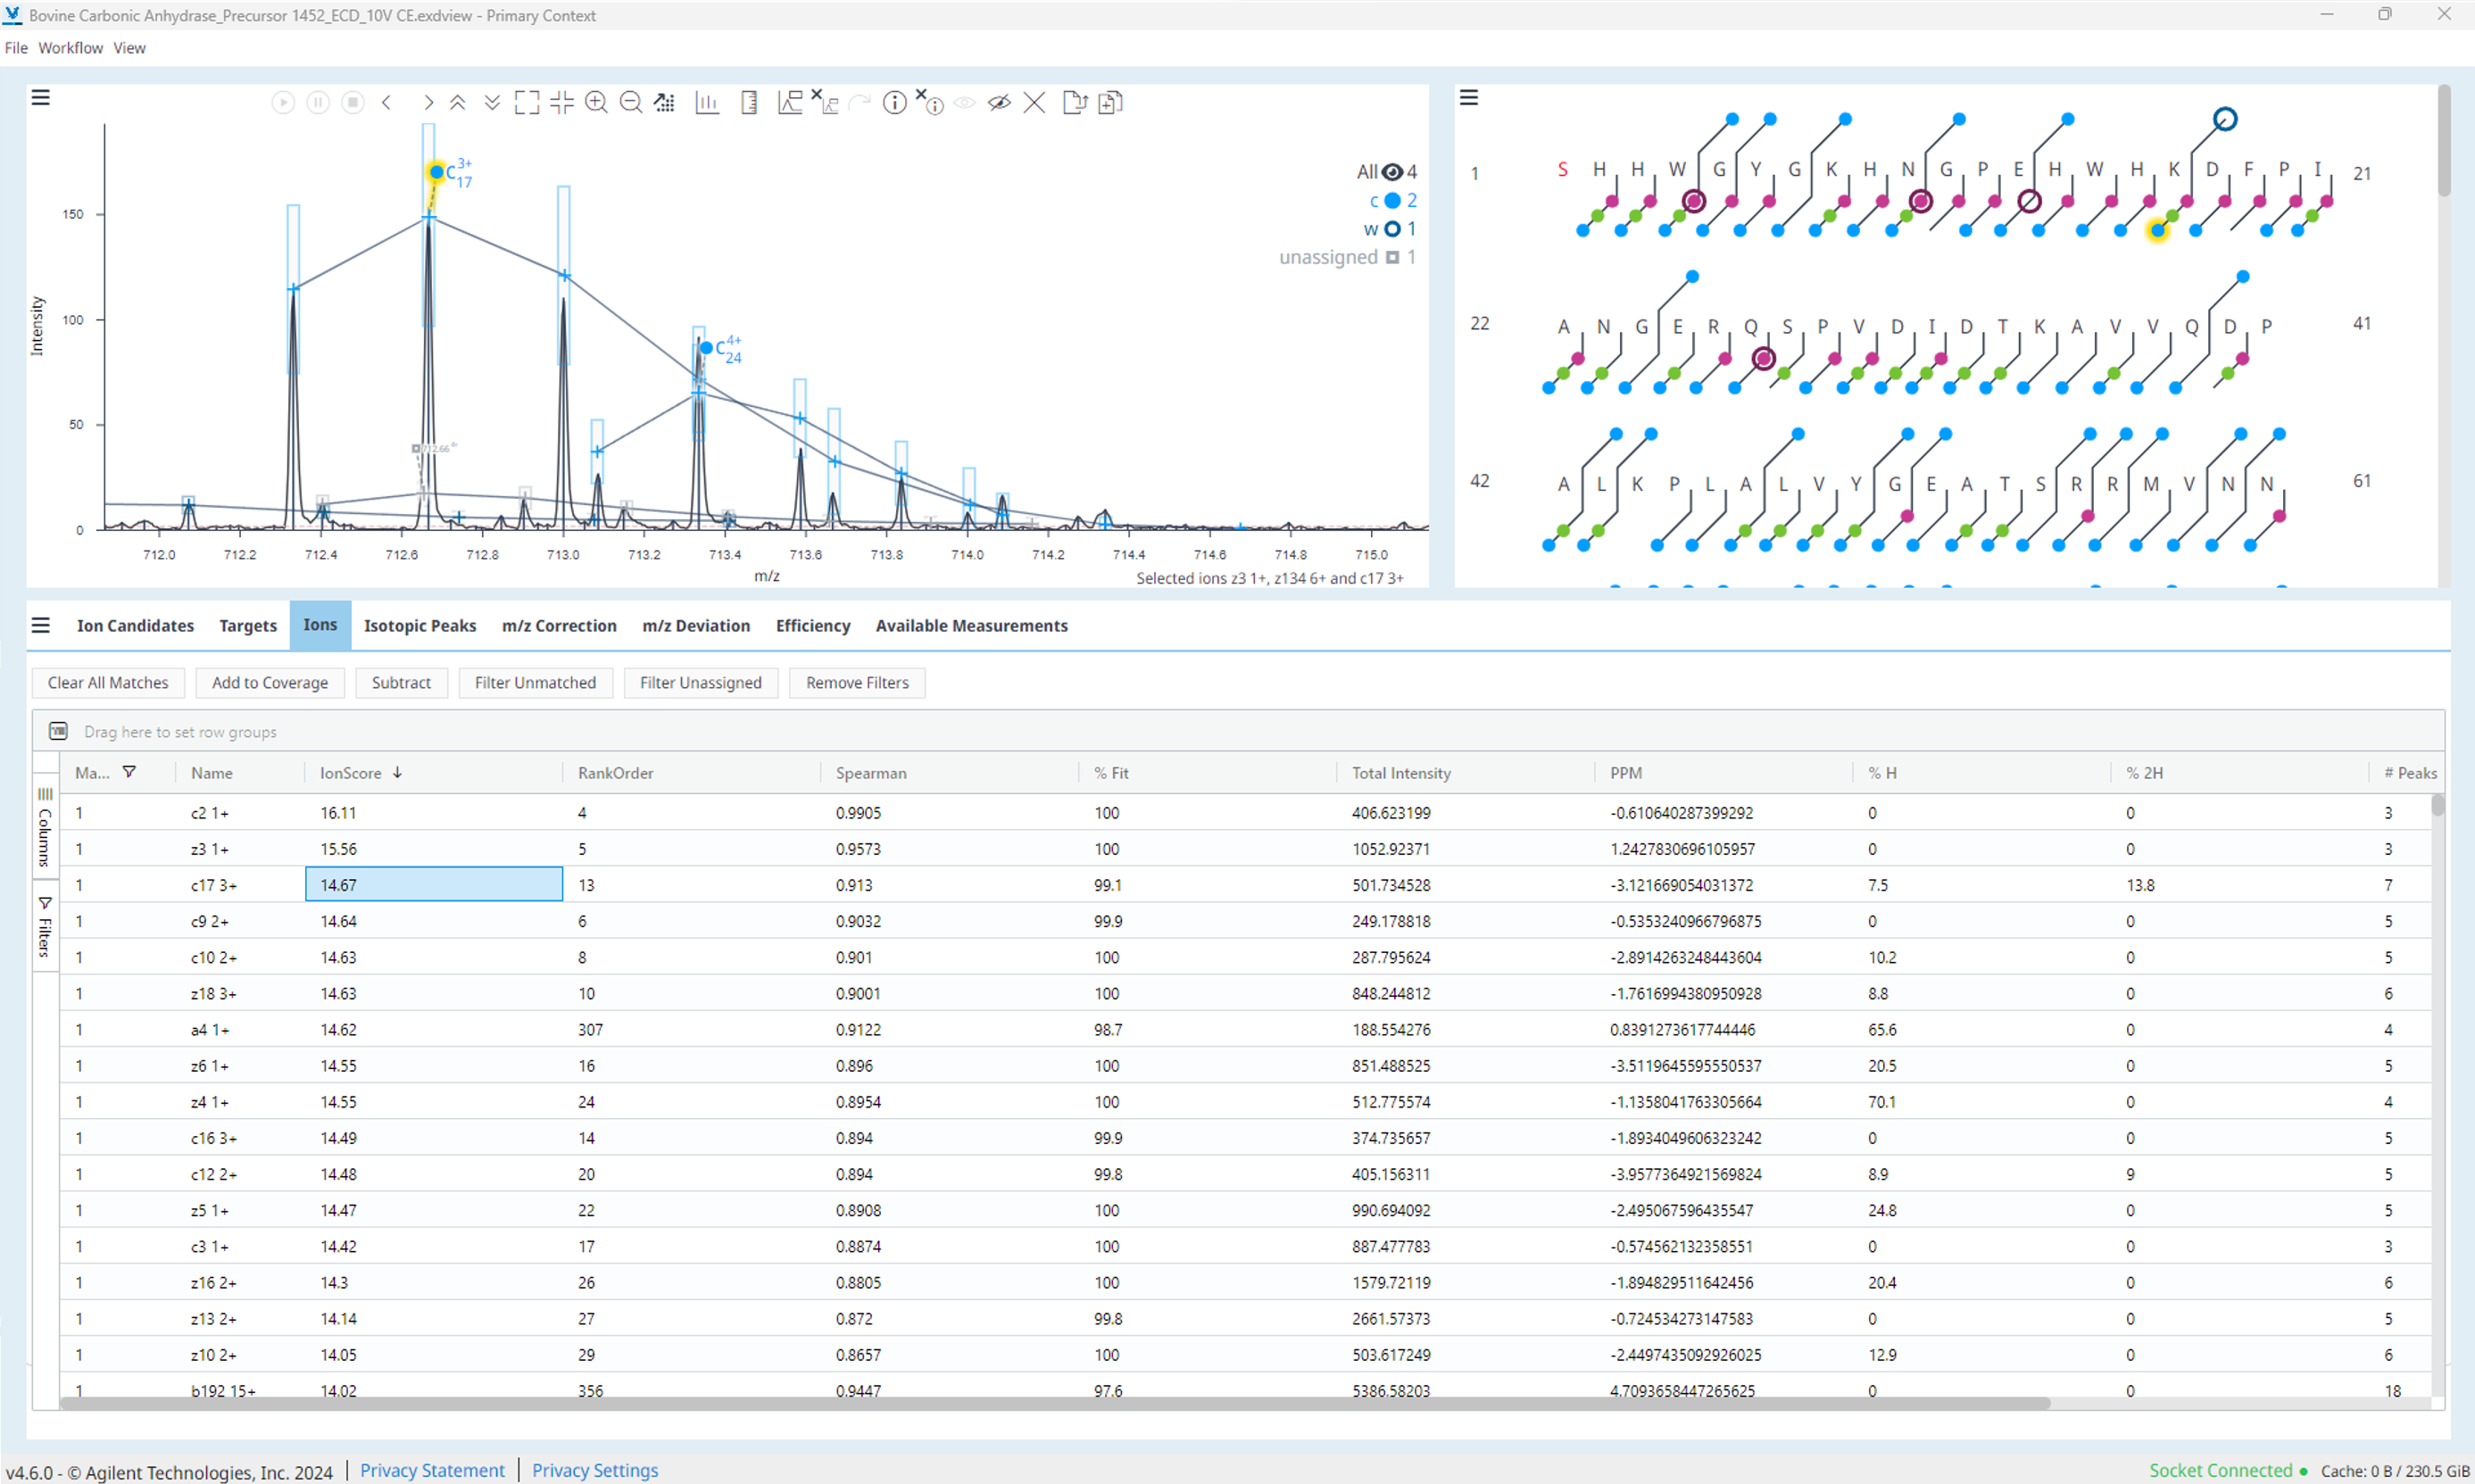
Task: Open the File menu
Action: pos(16,48)
